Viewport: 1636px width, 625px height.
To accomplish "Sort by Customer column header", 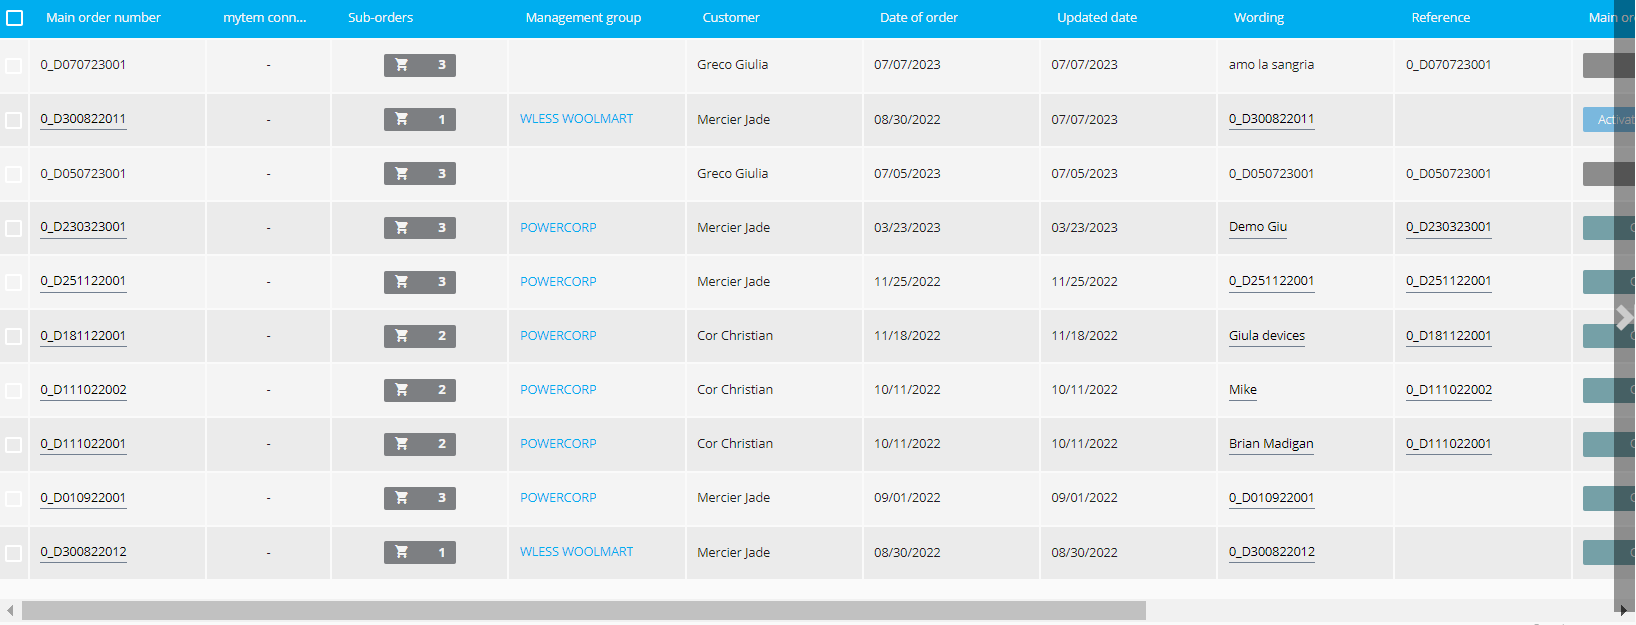I will (731, 18).
